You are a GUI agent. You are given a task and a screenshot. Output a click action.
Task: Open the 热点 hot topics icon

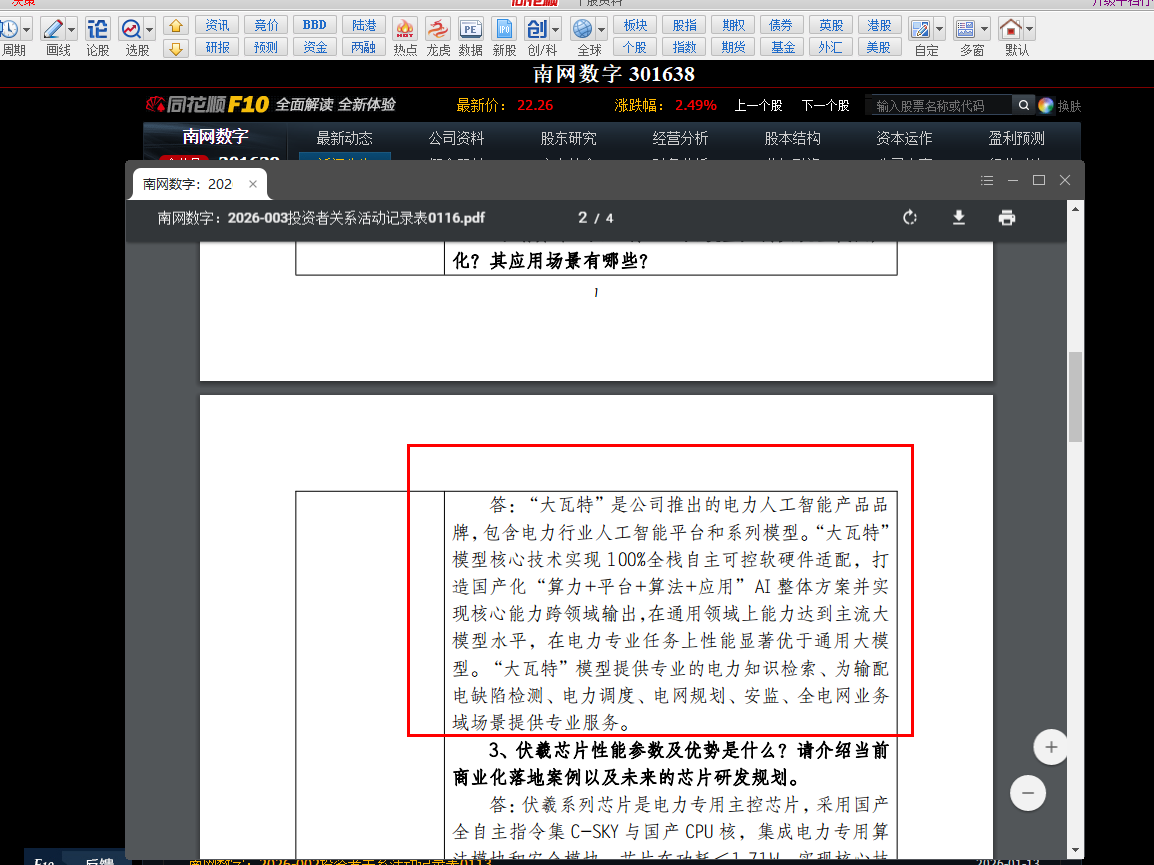pyautogui.click(x=405, y=29)
